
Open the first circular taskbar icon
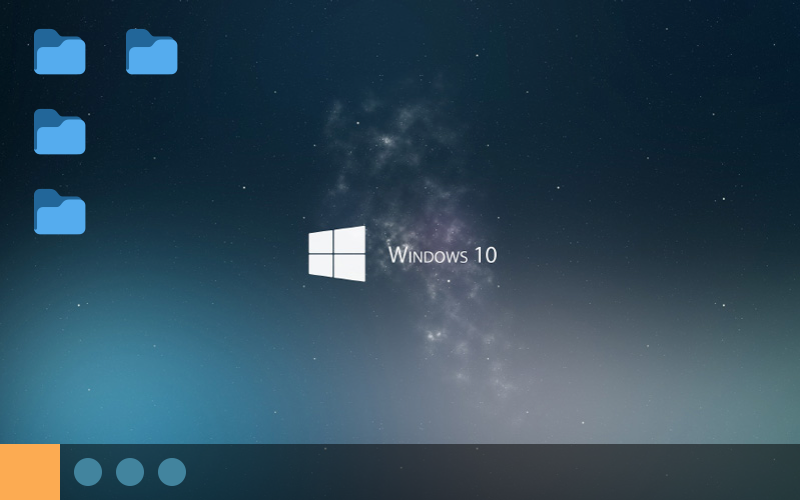pos(88,472)
